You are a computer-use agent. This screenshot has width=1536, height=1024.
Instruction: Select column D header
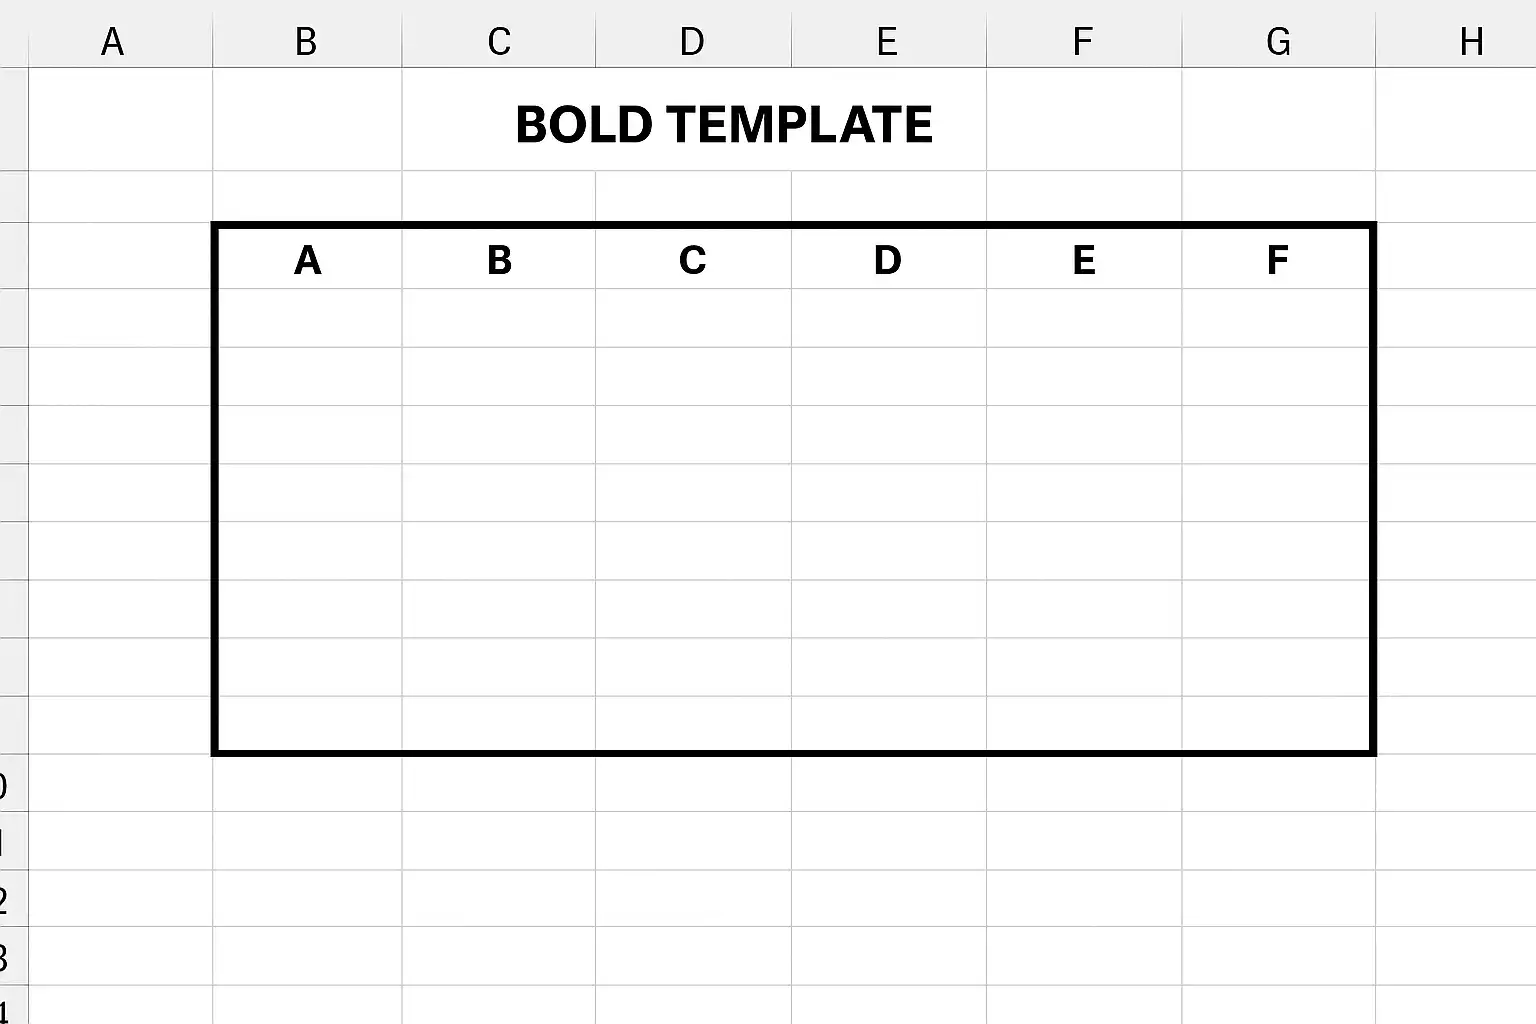(x=693, y=41)
